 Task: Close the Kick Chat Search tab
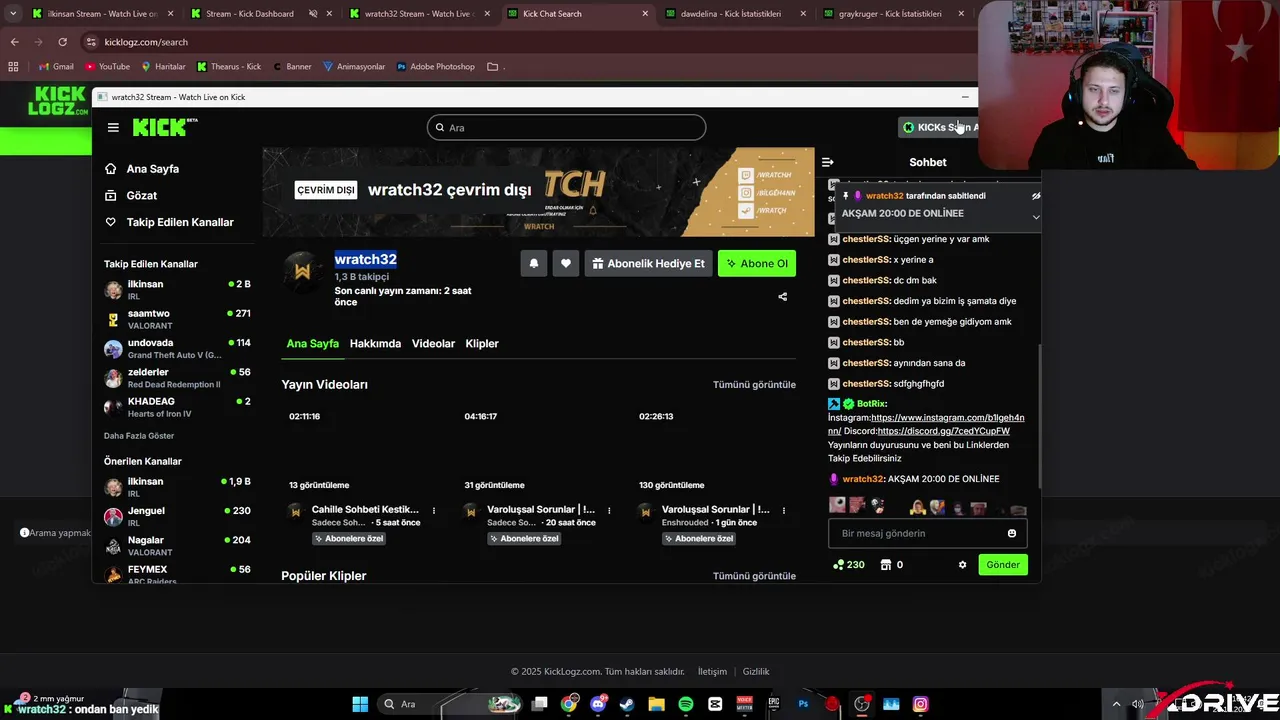point(645,14)
